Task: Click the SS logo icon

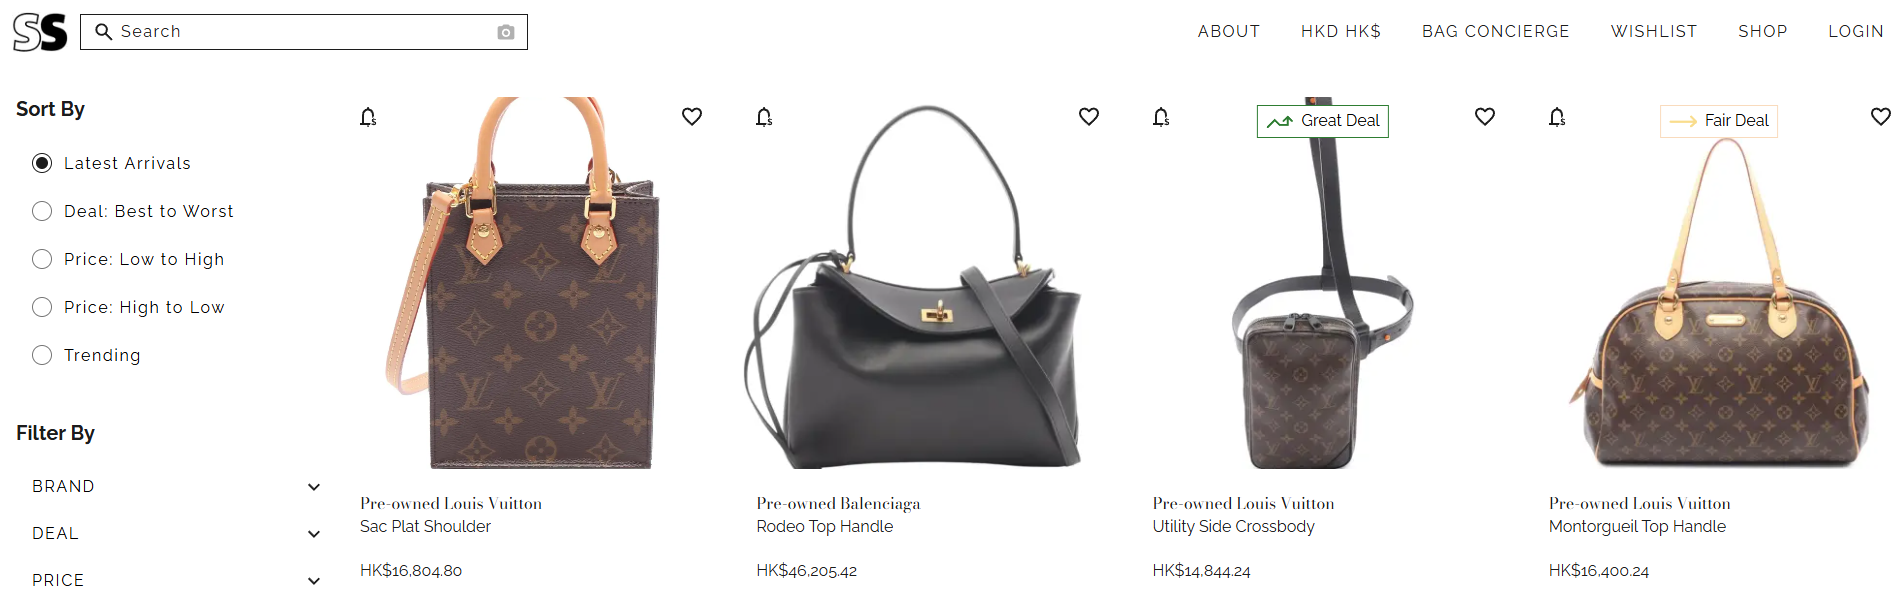Action: [x=40, y=32]
